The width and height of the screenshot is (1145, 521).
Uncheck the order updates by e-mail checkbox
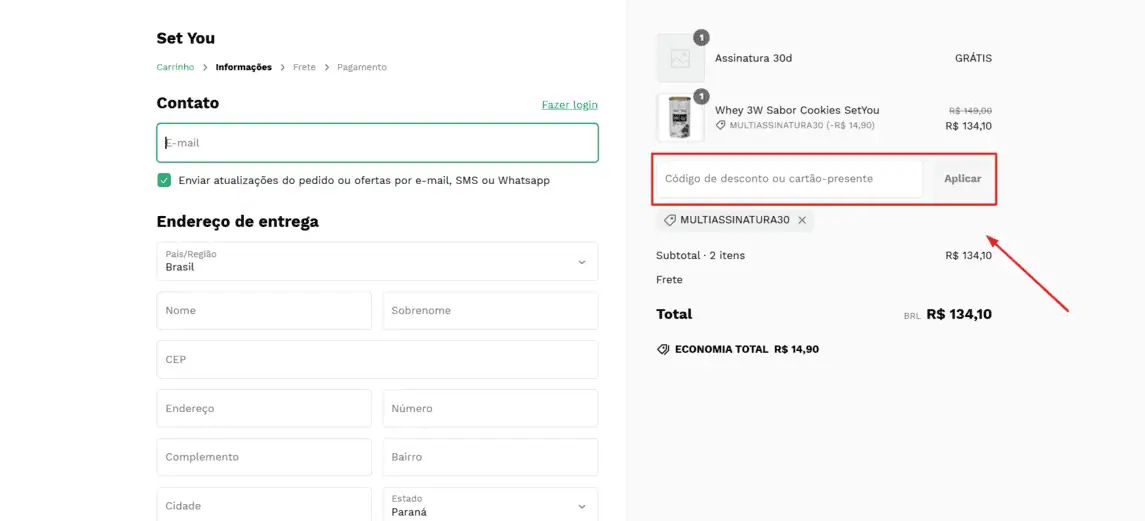164,180
